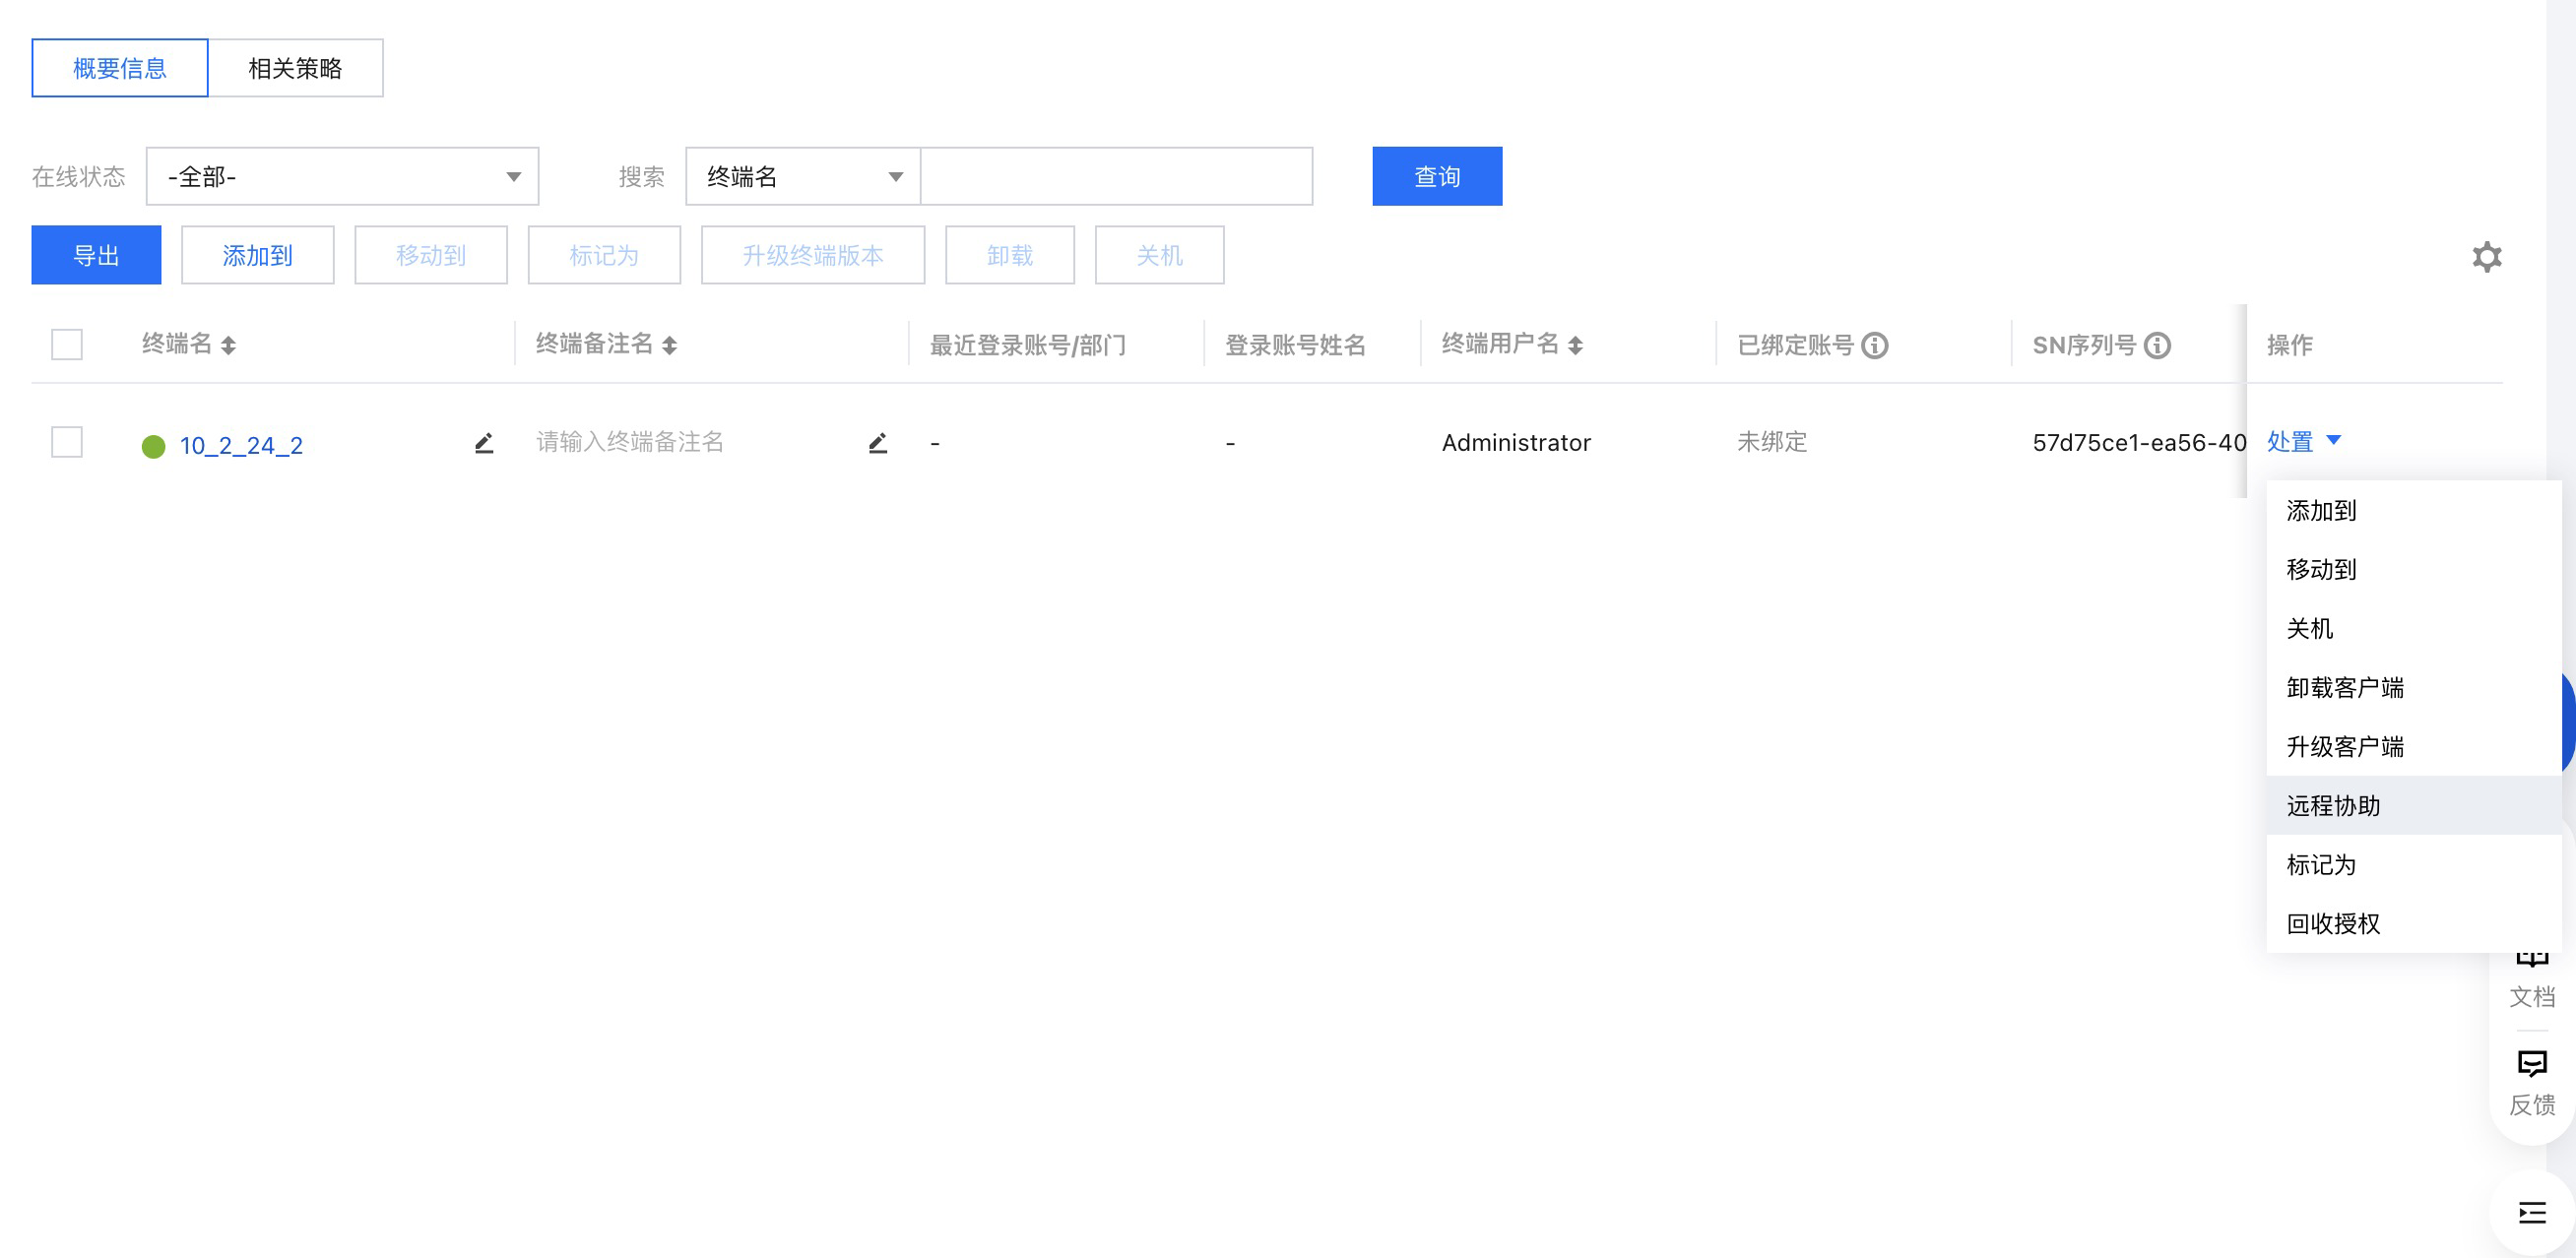Edit the terminal remark name pencil icon
Image resolution: width=2576 pixels, height=1258 pixels.
click(877, 443)
